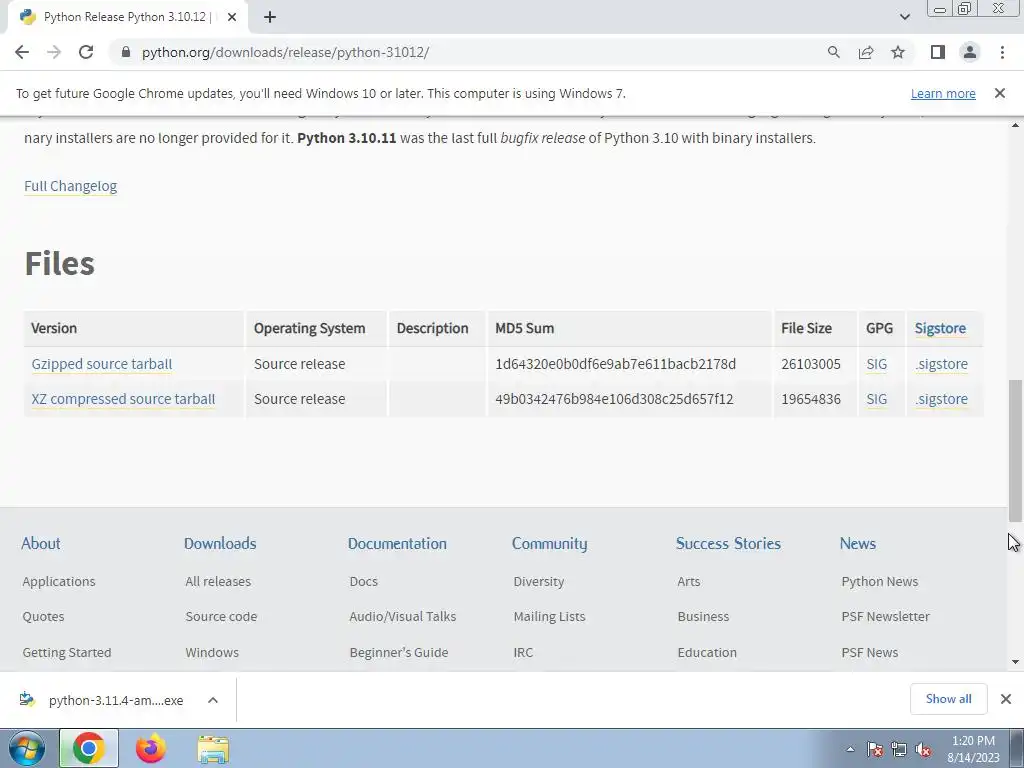The image size is (1024, 768).
Task: Go to Quotes footer link
Action: (43, 616)
